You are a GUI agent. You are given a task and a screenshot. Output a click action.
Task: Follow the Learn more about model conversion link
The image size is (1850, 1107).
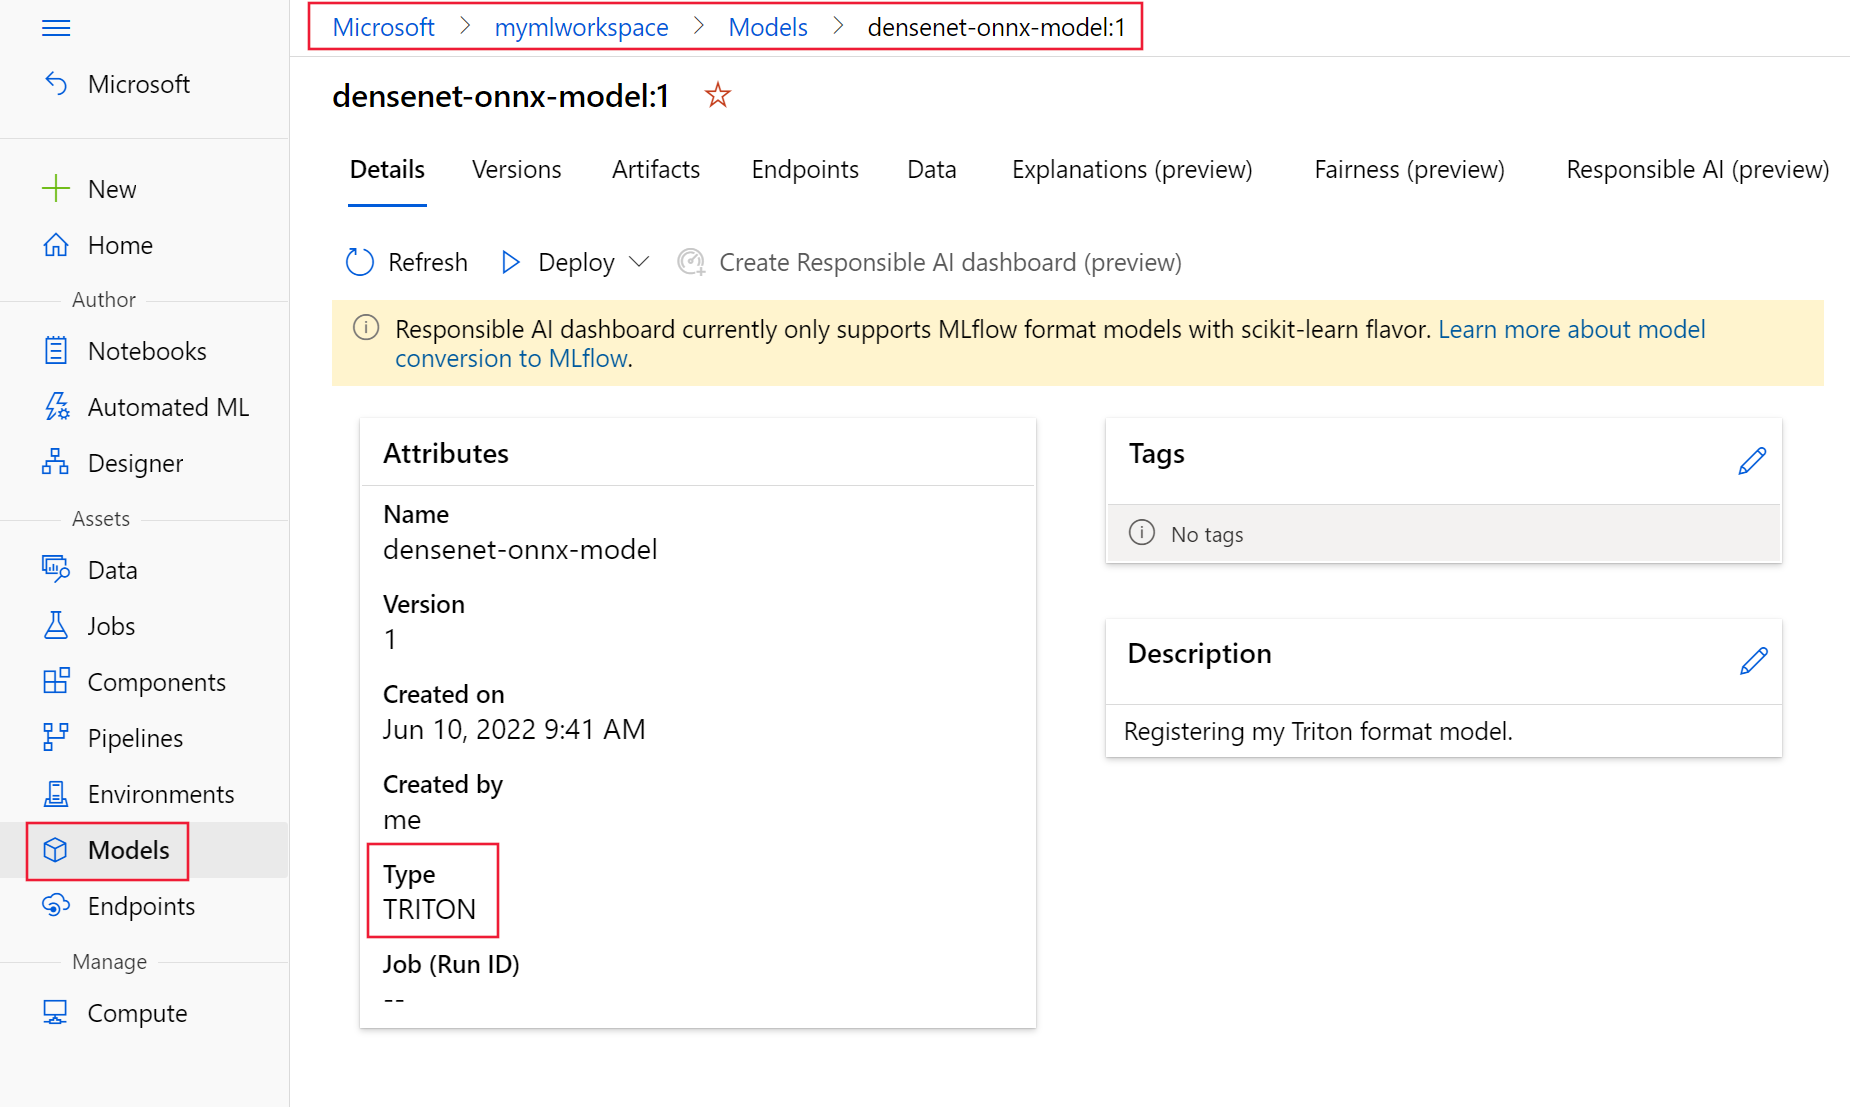[1571, 330]
